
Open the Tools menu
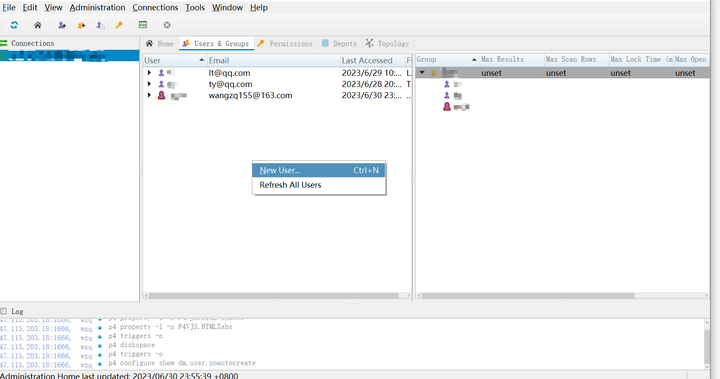195,8
